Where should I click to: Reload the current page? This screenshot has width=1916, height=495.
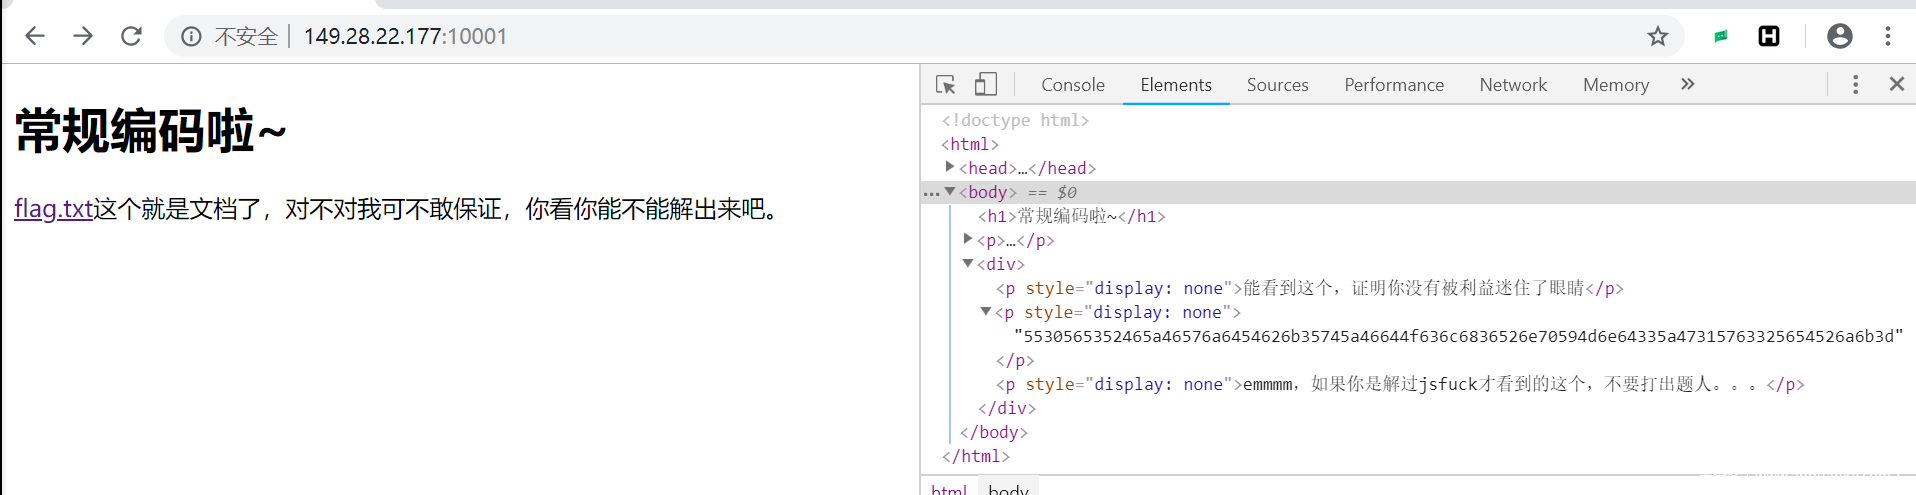click(131, 36)
